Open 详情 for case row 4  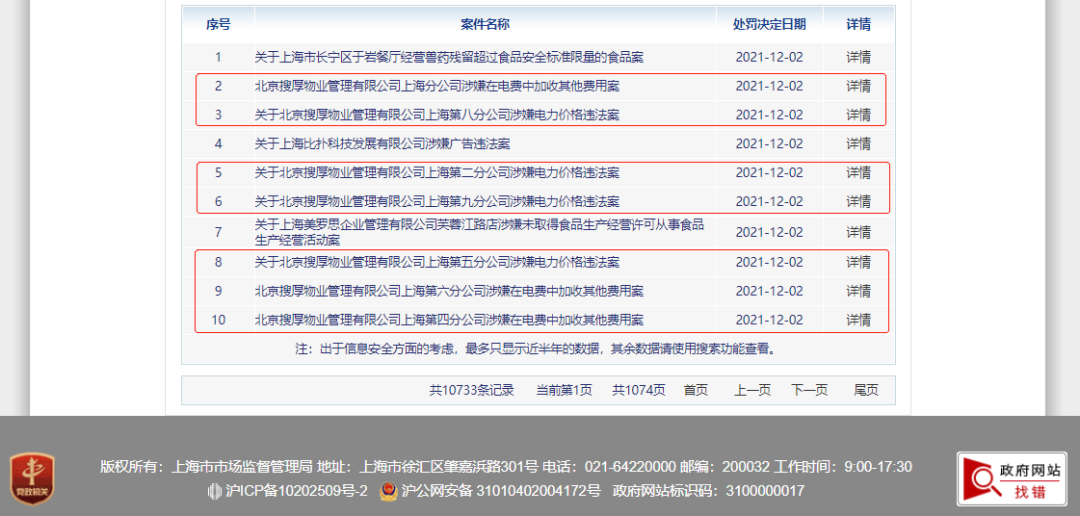coord(858,144)
